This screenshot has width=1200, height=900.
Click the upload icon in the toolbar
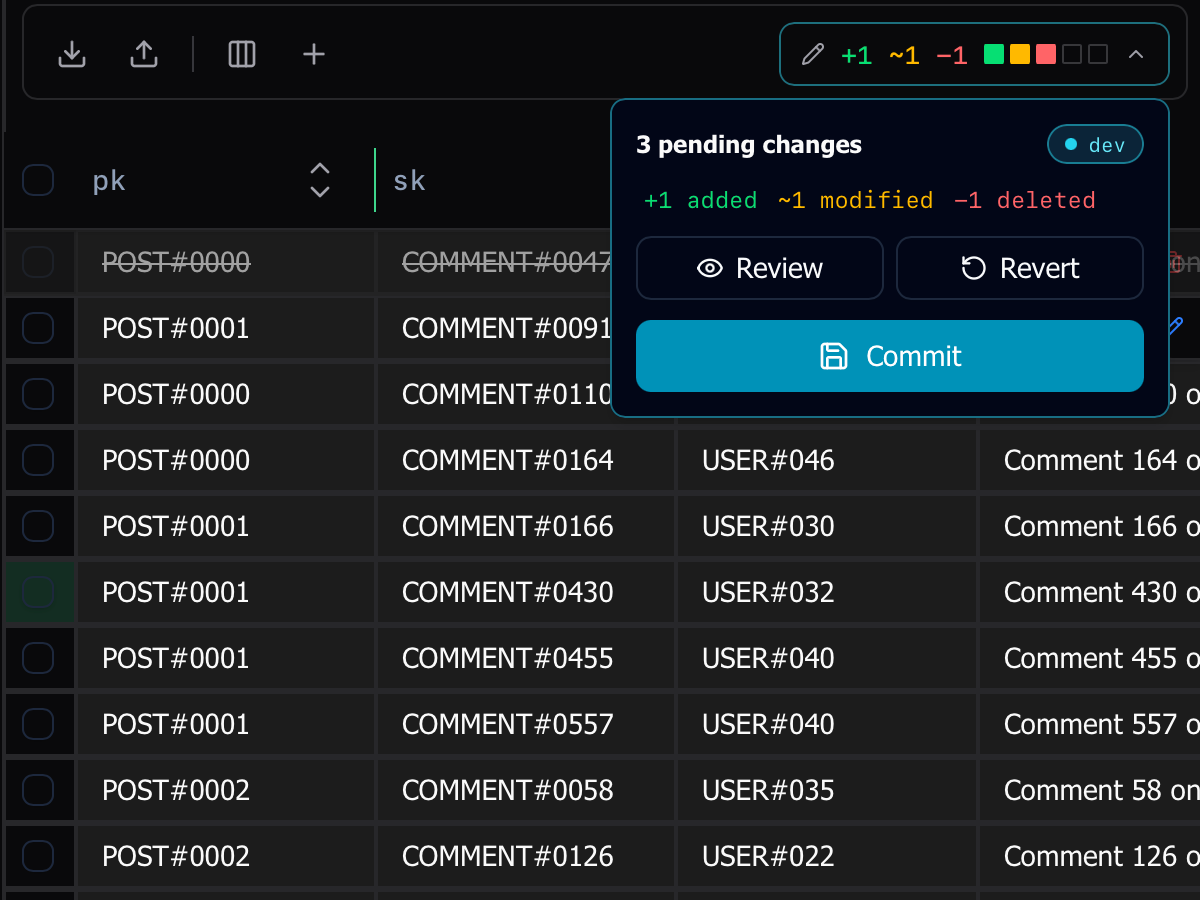point(144,54)
